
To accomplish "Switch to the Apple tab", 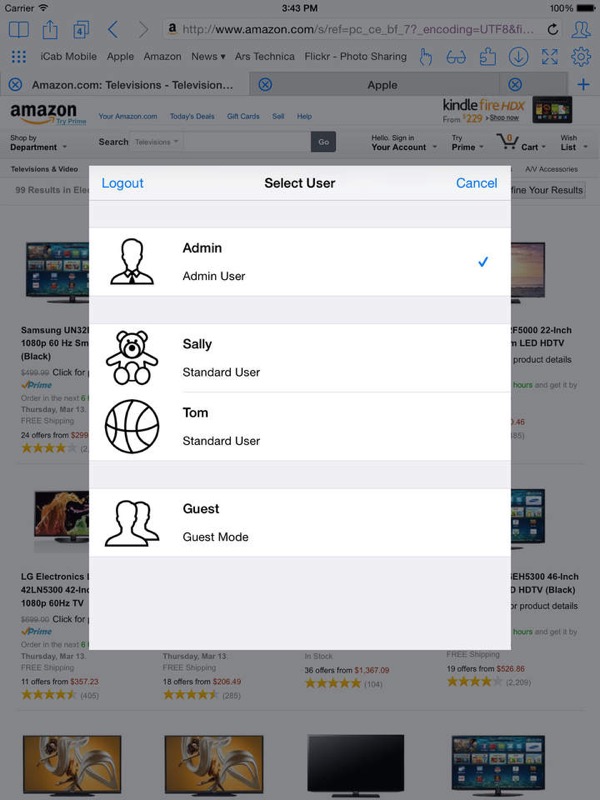I will [382, 85].
